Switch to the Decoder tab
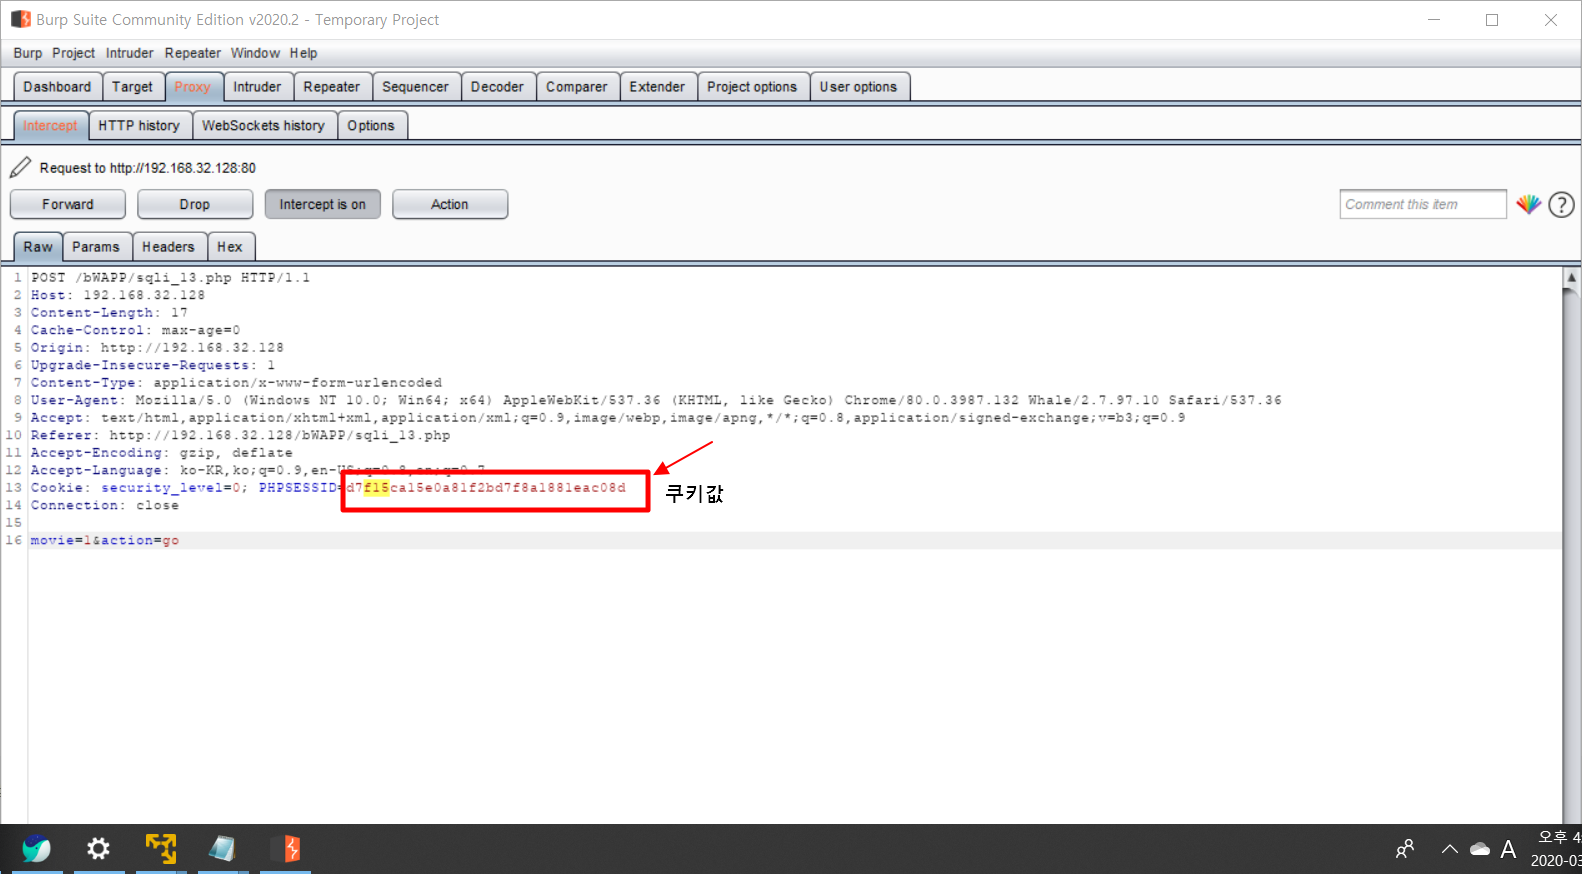1582x874 pixels. [497, 87]
